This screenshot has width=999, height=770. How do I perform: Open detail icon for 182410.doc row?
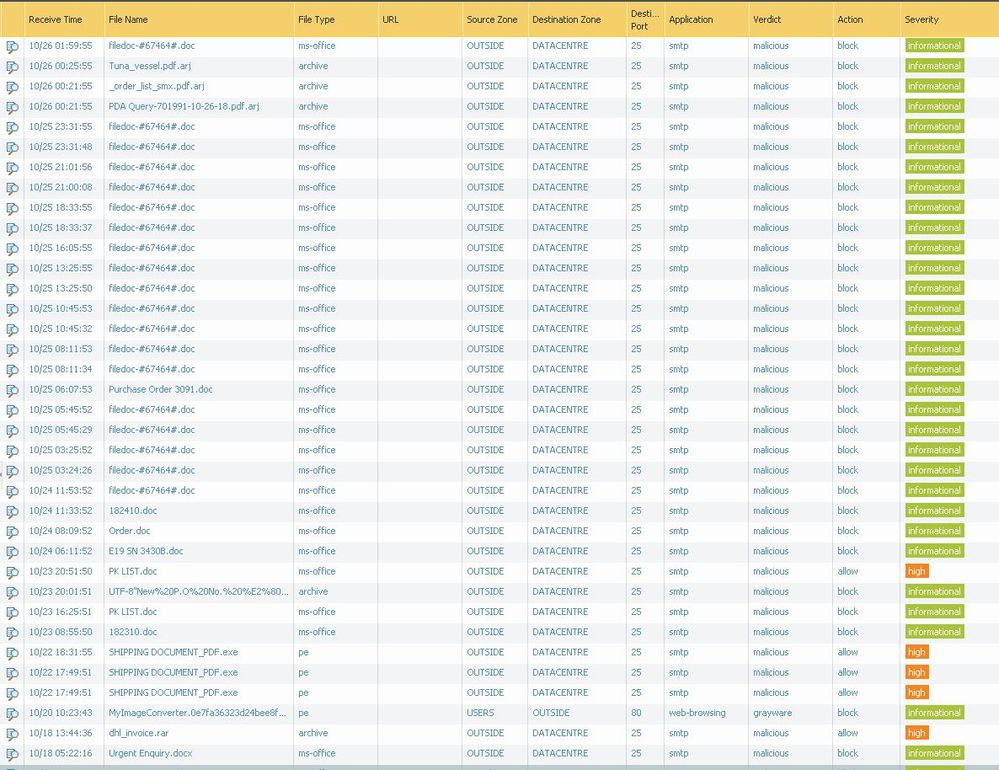(x=12, y=511)
